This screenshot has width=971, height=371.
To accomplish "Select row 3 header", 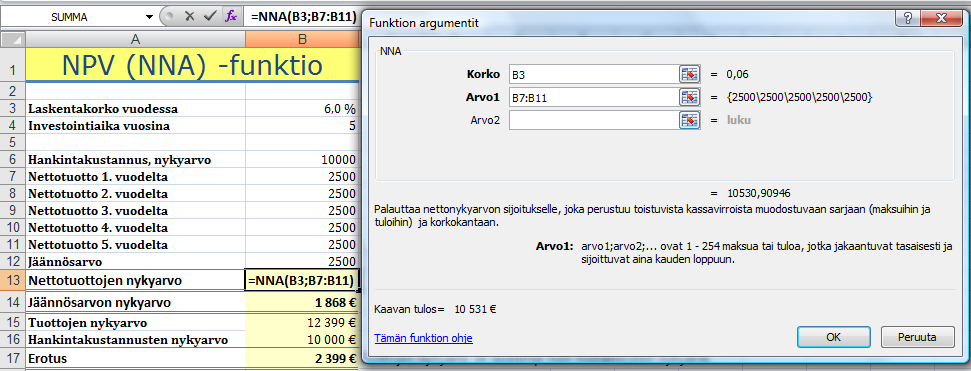I will (12, 109).
